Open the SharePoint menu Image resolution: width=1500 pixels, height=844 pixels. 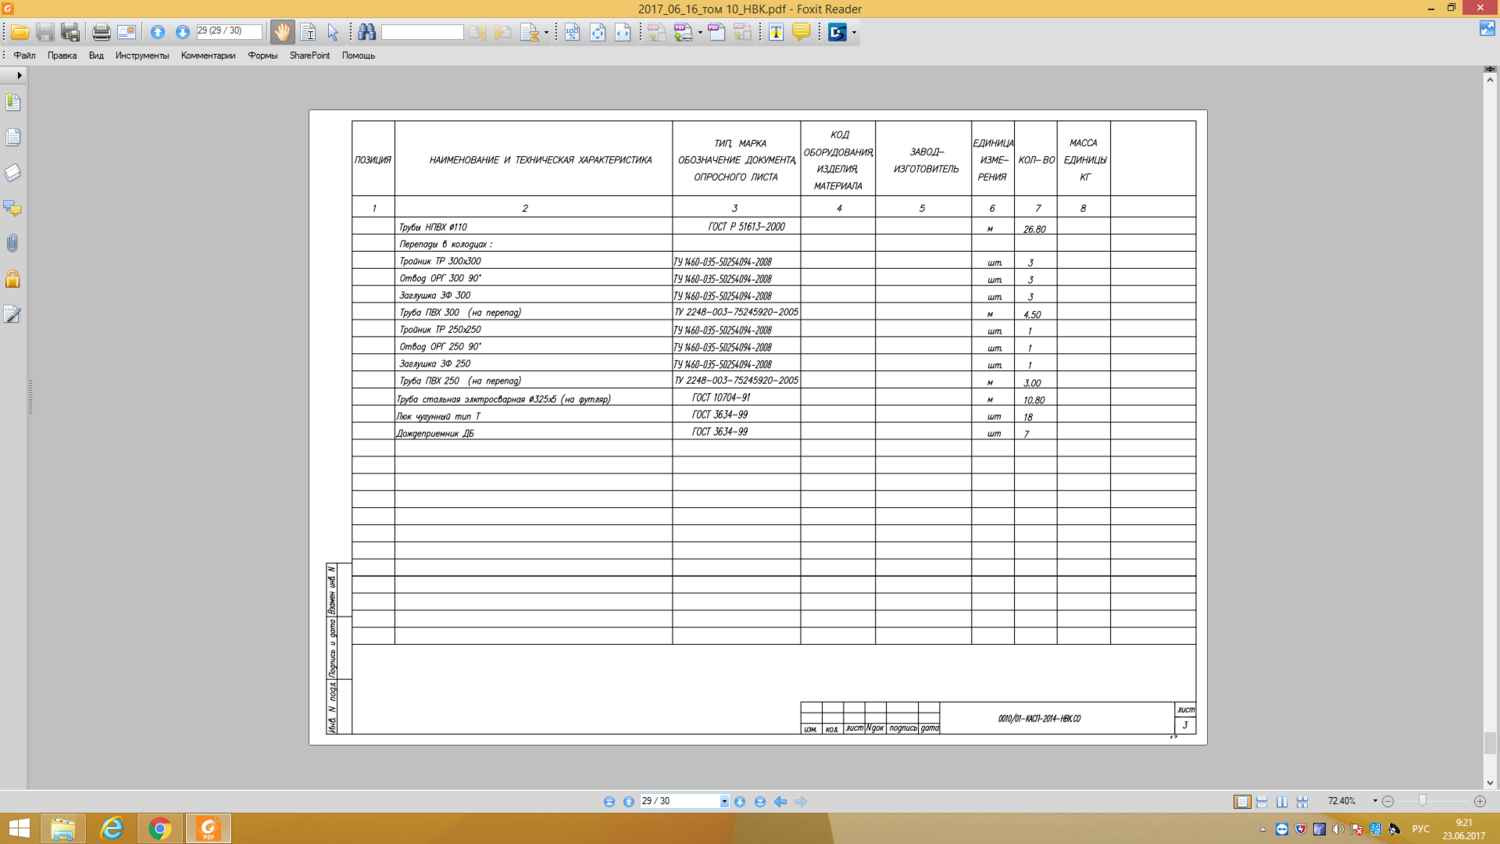310,56
